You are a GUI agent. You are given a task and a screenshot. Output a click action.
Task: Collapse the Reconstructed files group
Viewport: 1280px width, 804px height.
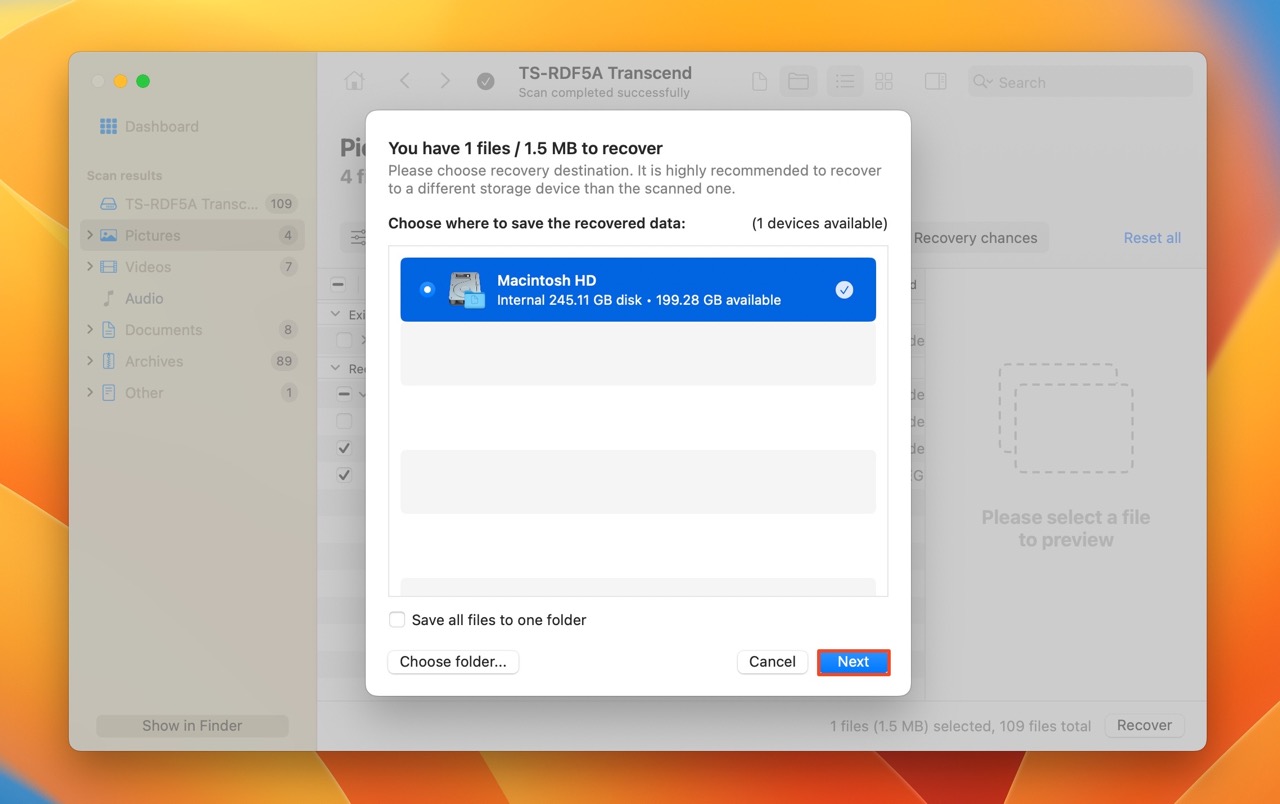click(335, 368)
